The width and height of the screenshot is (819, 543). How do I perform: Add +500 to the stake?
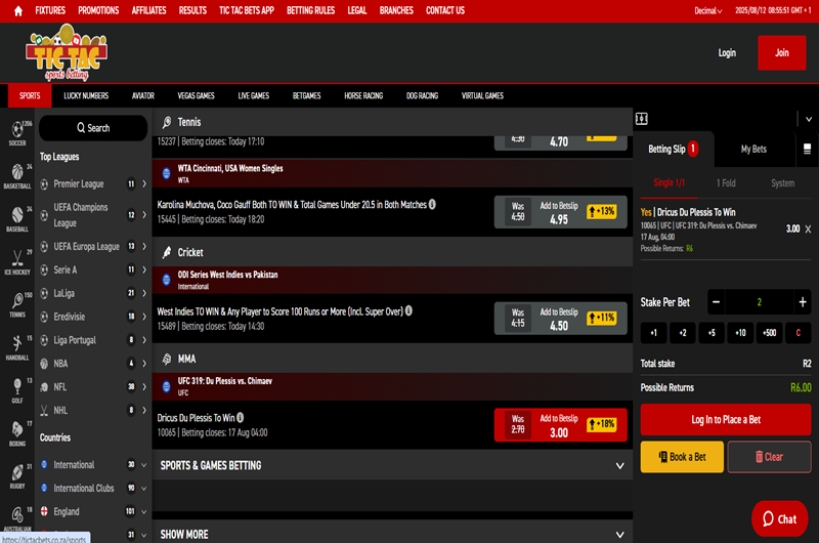pyautogui.click(x=769, y=333)
